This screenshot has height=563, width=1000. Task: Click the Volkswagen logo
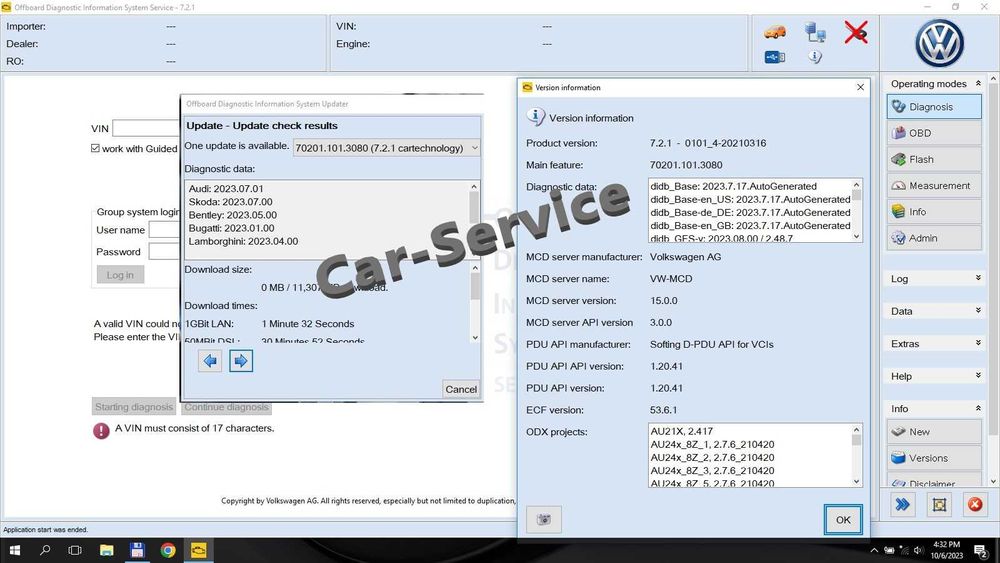pyautogui.click(x=939, y=43)
